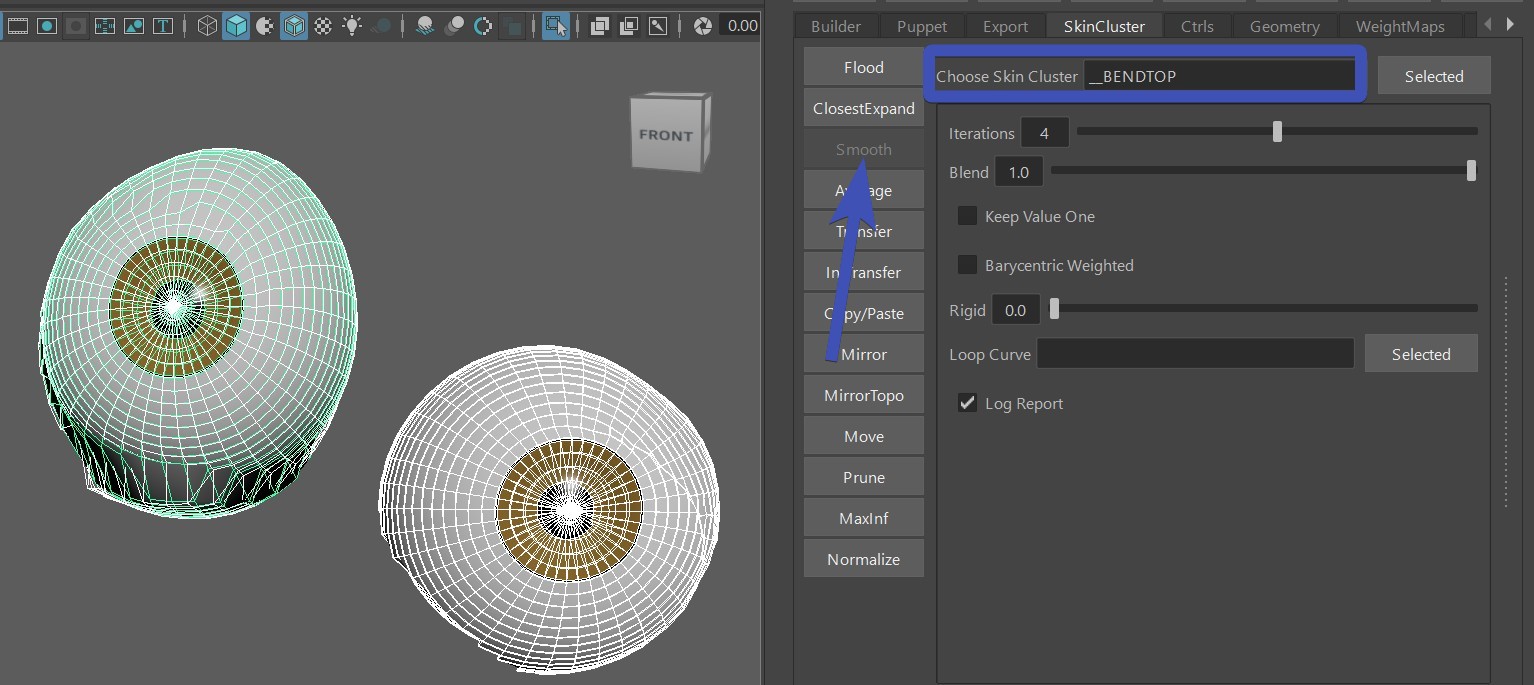The height and width of the screenshot is (685, 1534).
Task: Toggle multisample anti-aliasing icon
Action: coord(483,26)
